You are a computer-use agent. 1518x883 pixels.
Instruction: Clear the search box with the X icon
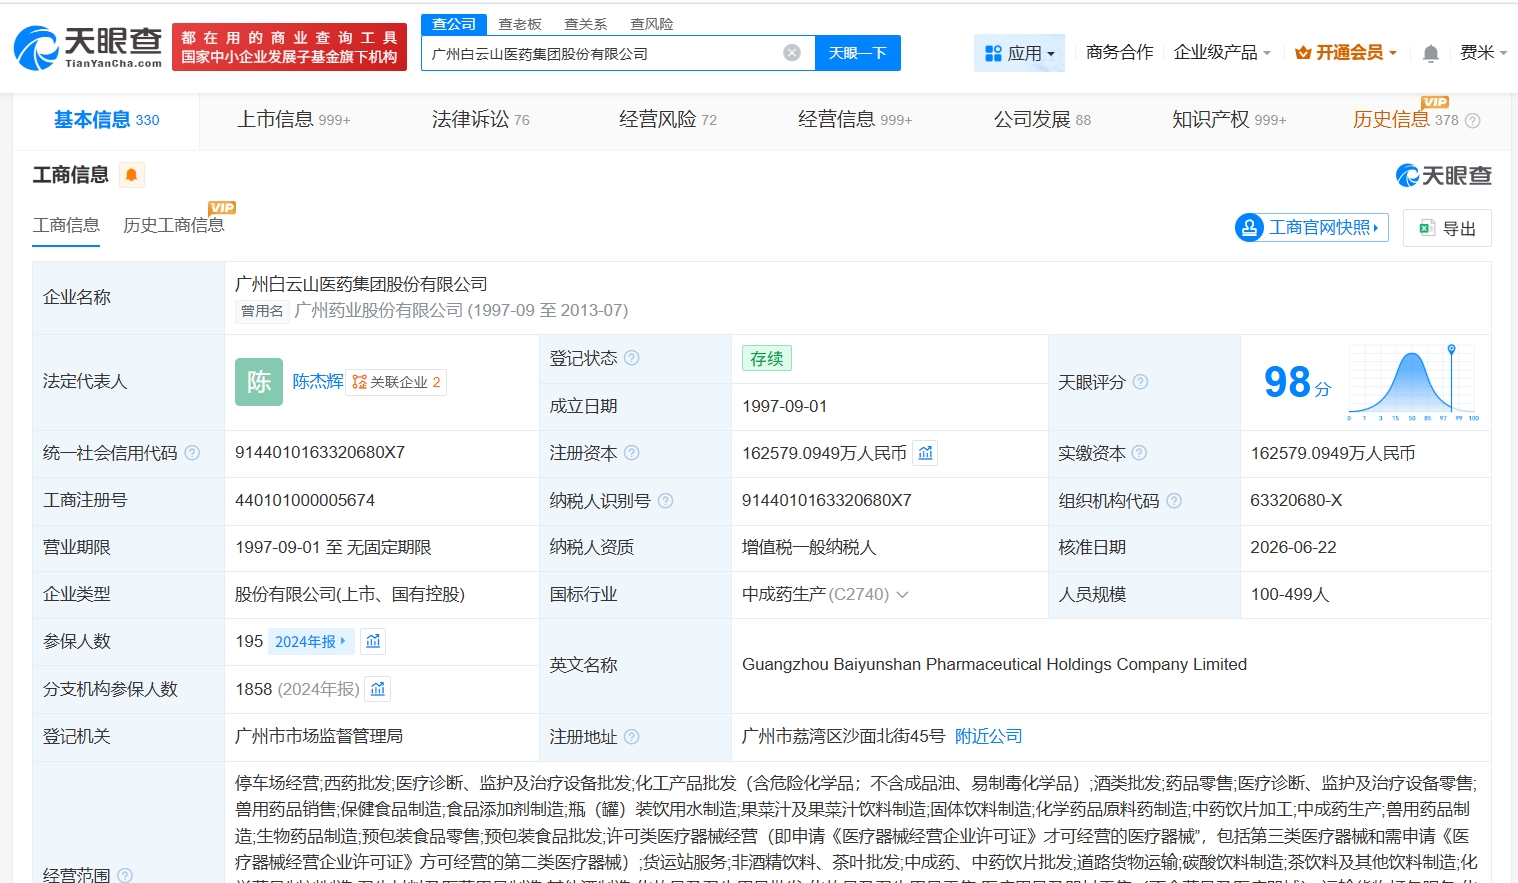coord(792,53)
